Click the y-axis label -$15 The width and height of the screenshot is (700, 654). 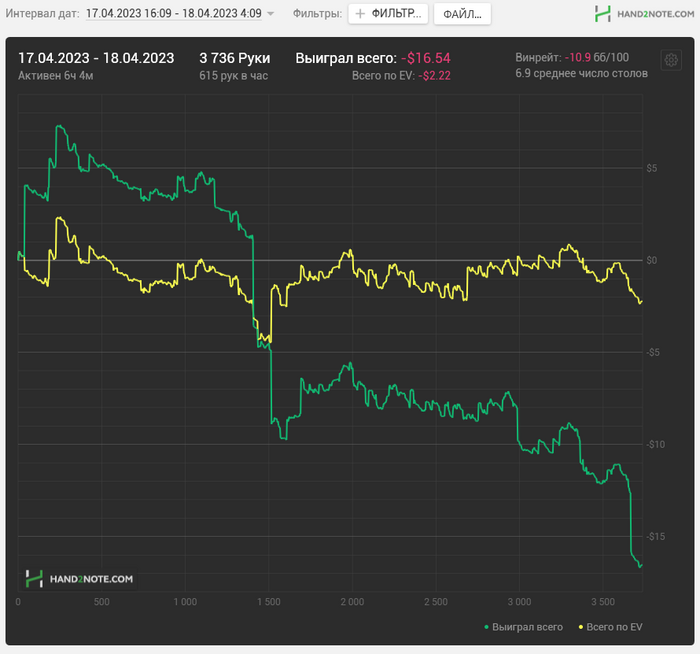(x=655, y=536)
